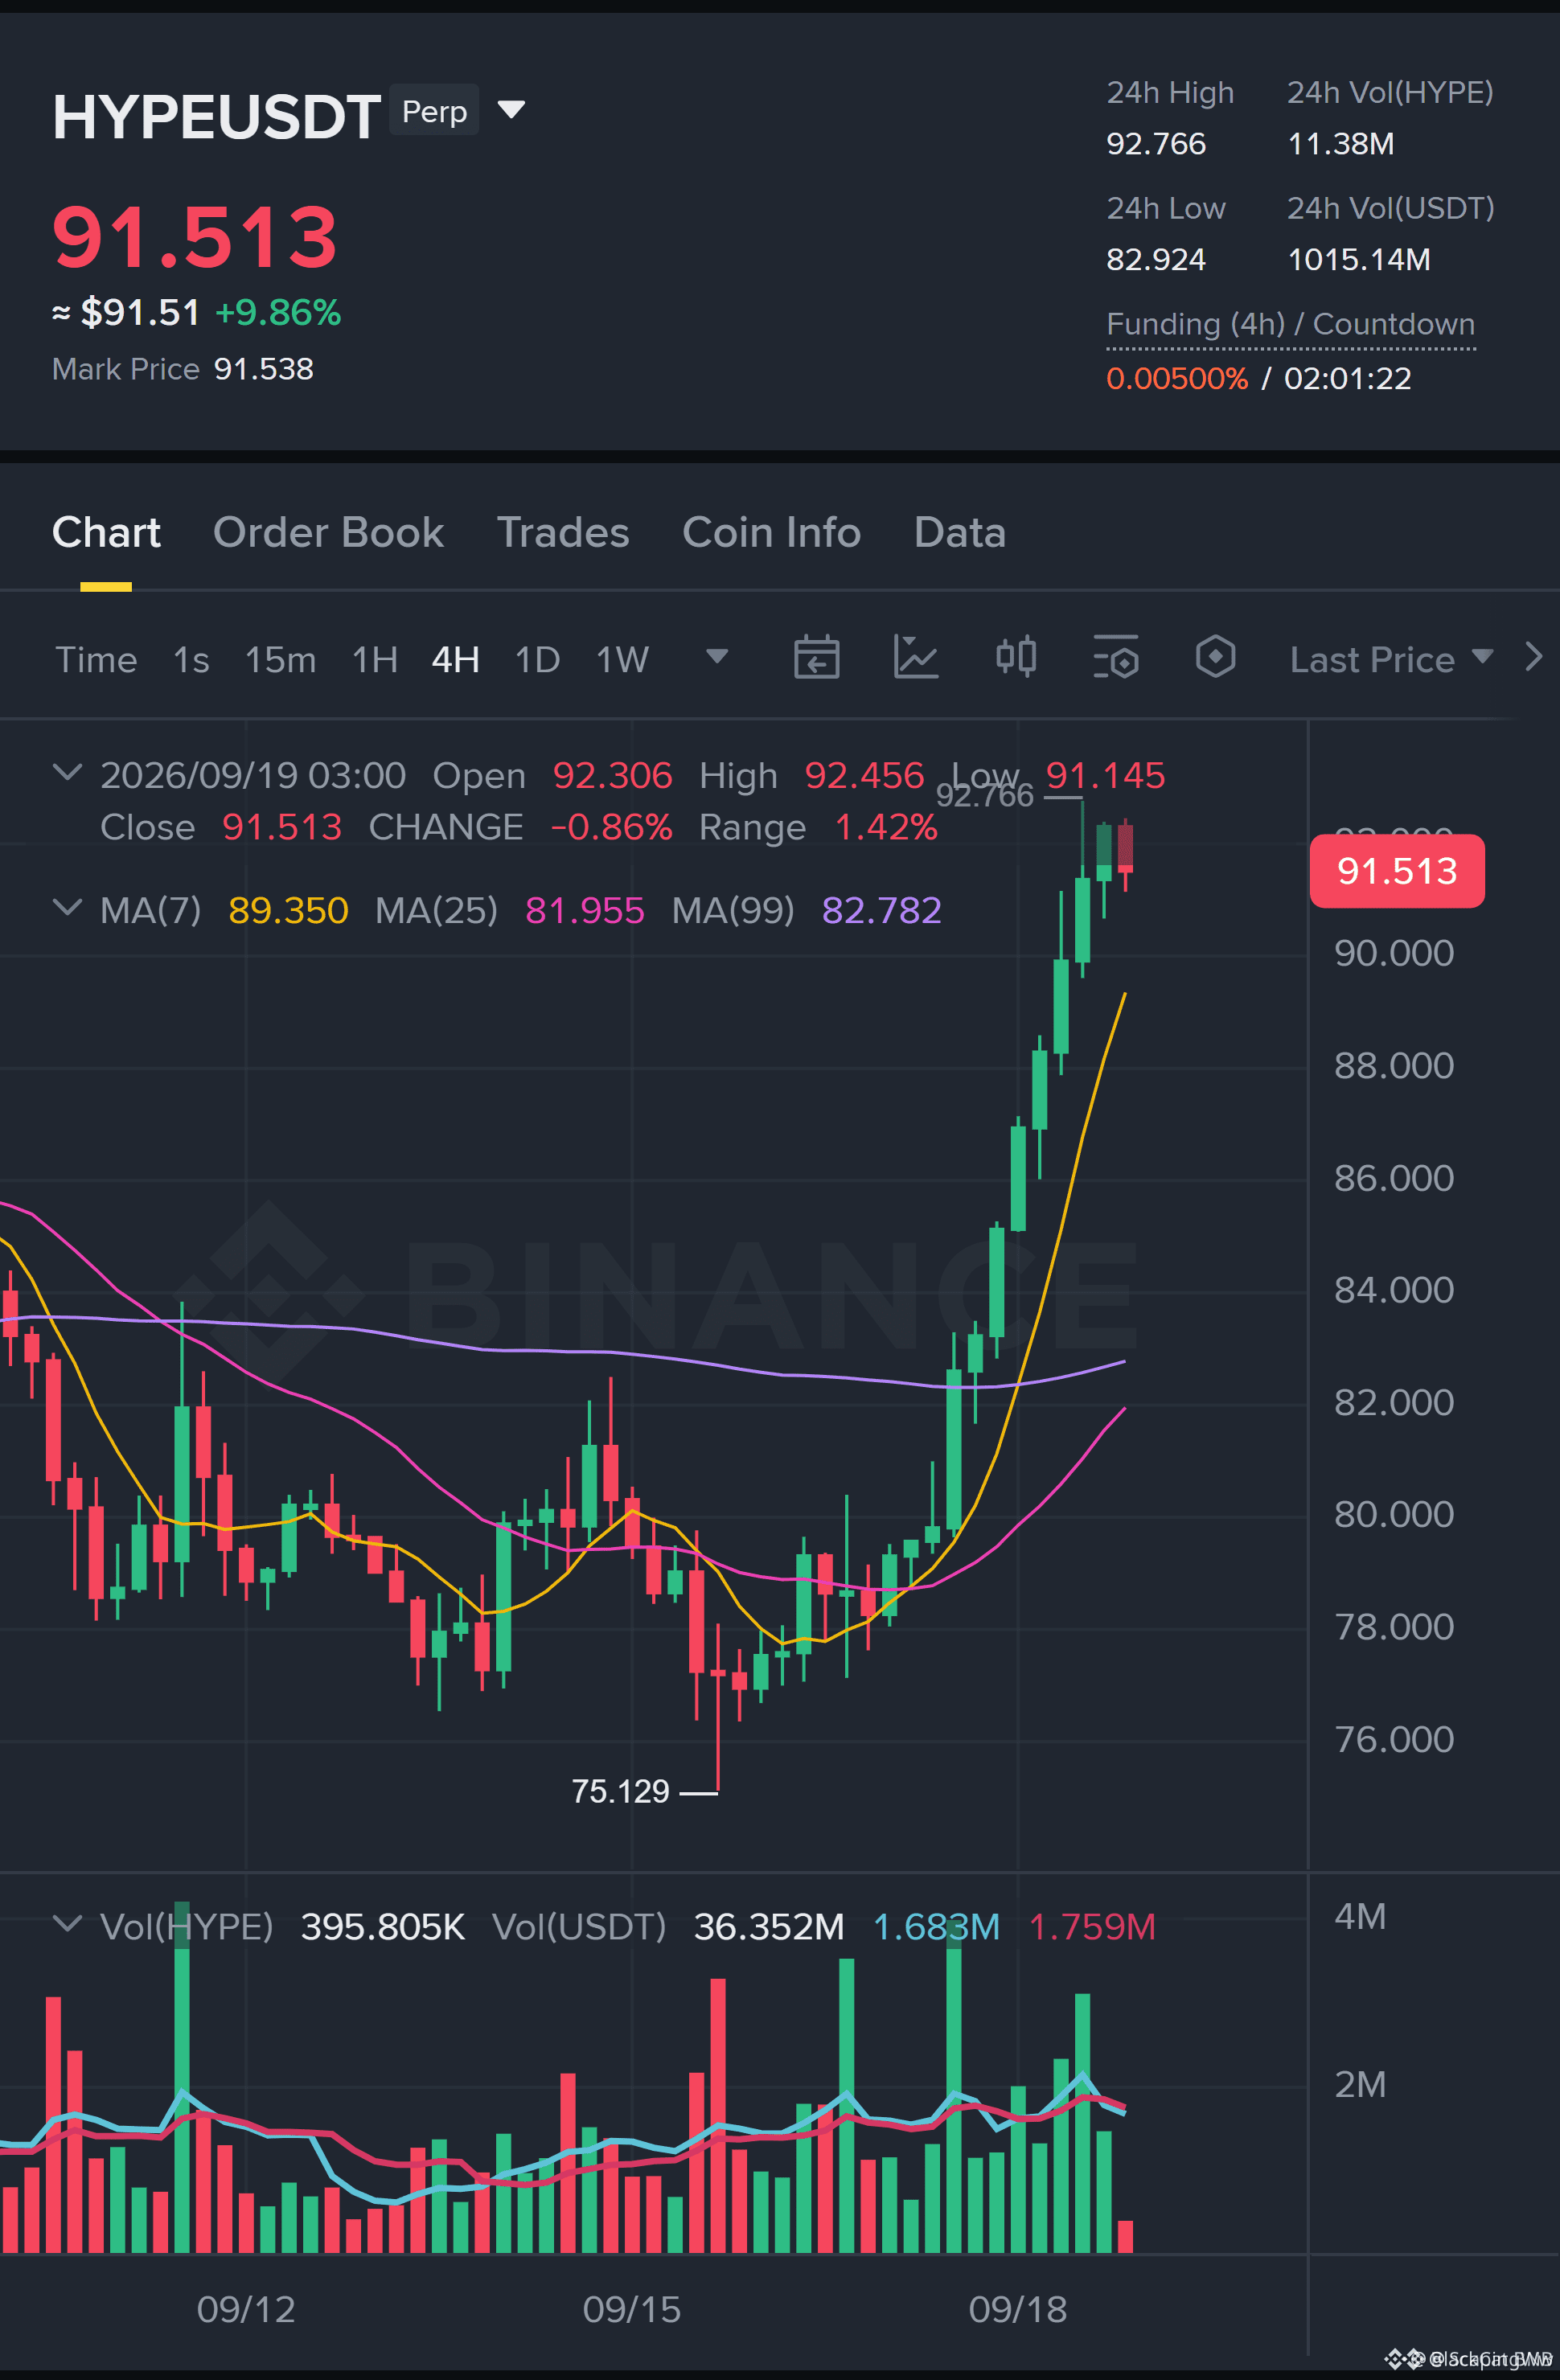The width and height of the screenshot is (1560, 2380).
Task: Select the 1W timeframe button
Action: pyautogui.click(x=622, y=660)
